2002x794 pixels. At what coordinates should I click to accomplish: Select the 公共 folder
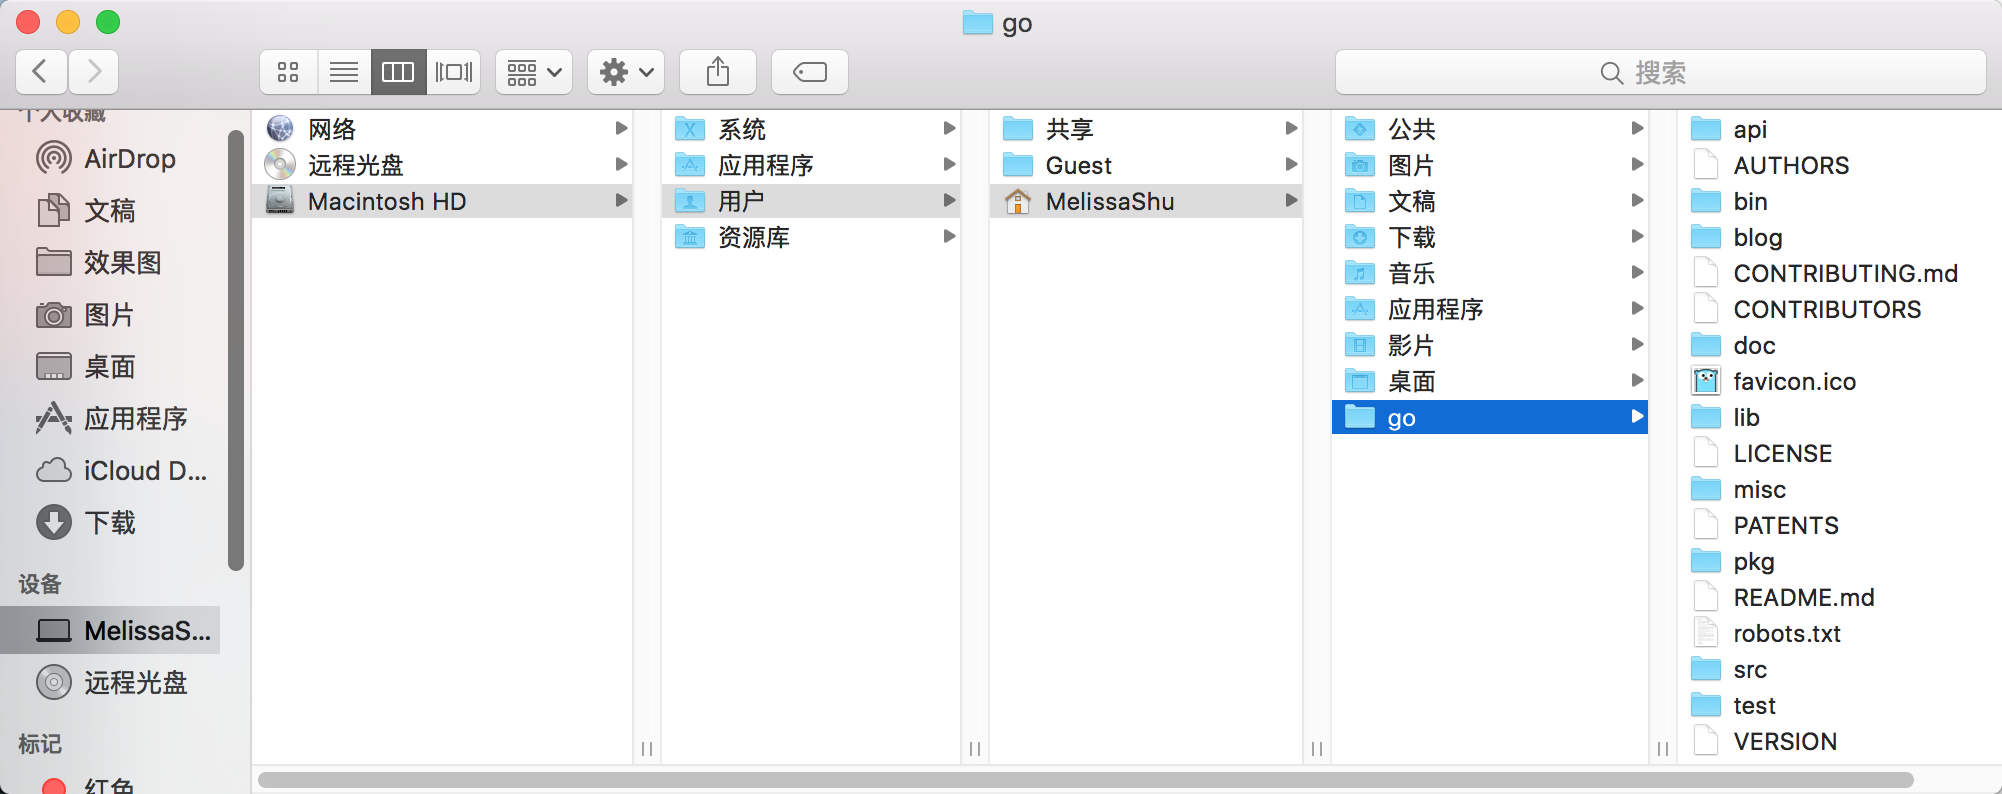tap(1490, 129)
